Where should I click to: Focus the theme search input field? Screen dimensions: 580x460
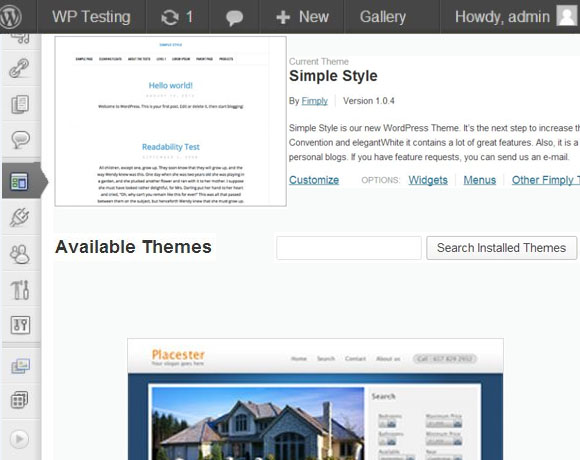(x=349, y=248)
